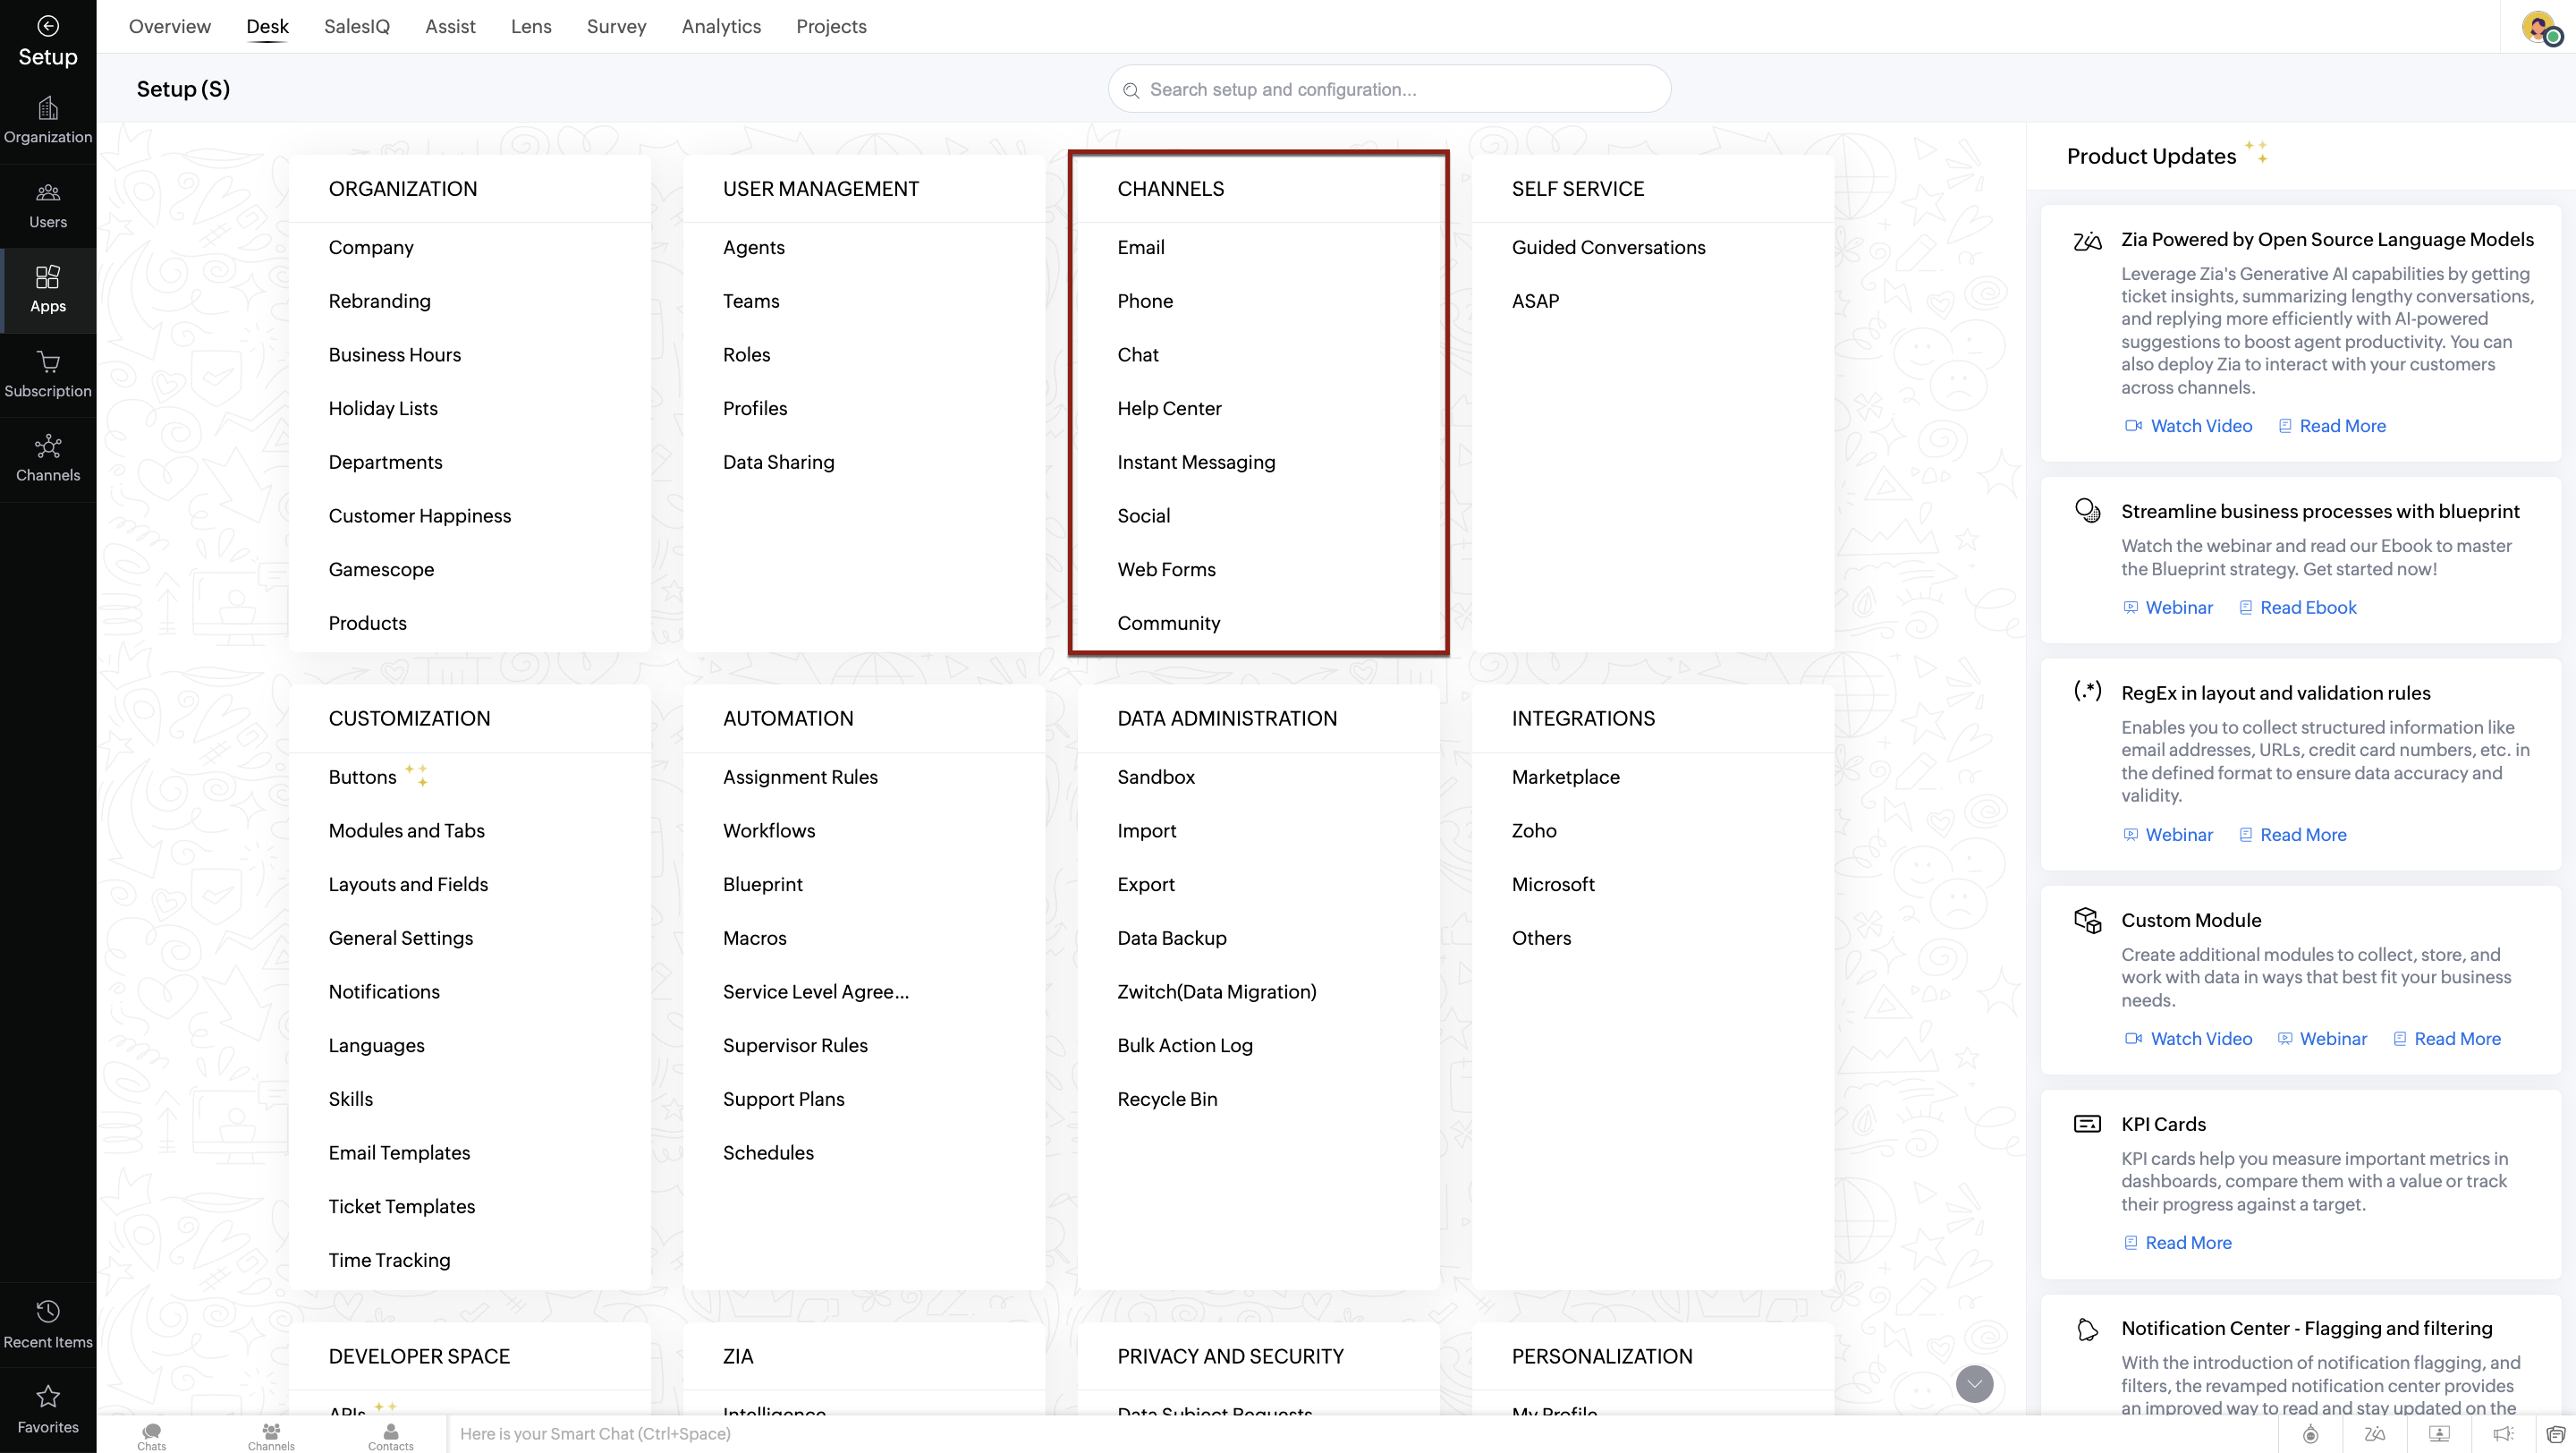Open the Favorites star icon
This screenshot has height=1453, width=2576.
(48, 1408)
